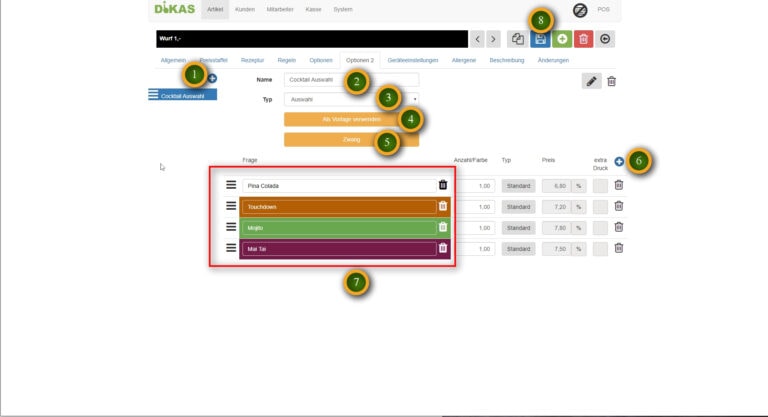Viewport: 768px width, 417px height.
Task: Click the drag handle next to Mojito
Action: pyautogui.click(x=230, y=227)
